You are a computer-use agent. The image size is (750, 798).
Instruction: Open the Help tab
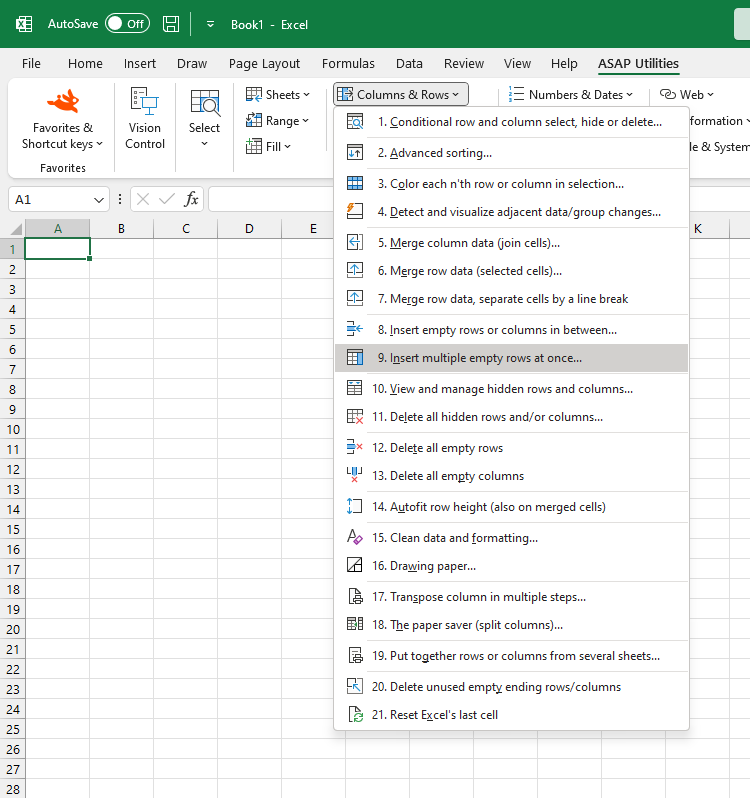(564, 64)
